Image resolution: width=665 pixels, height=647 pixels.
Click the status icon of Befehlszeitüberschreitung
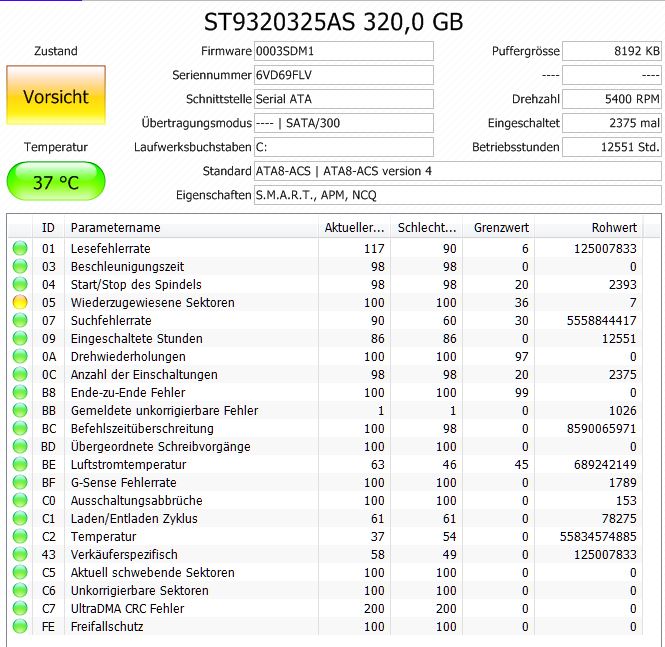tap(20, 429)
